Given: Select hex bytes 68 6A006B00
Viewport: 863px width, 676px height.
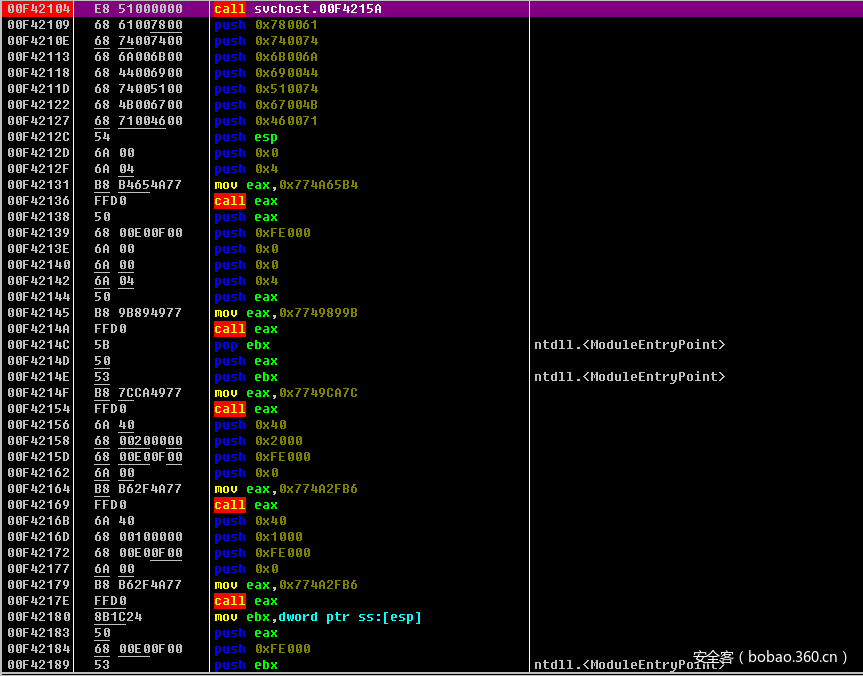Looking at the screenshot, I should pyautogui.click(x=138, y=57).
